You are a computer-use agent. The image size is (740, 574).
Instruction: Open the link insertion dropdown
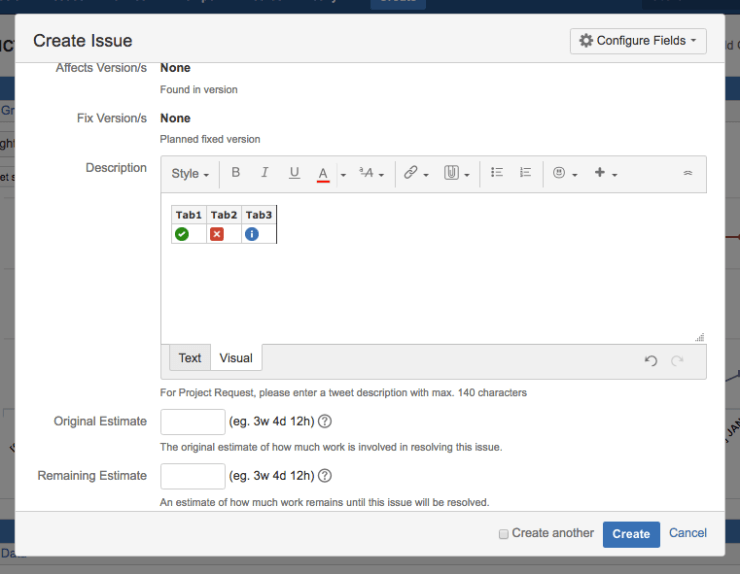point(415,173)
